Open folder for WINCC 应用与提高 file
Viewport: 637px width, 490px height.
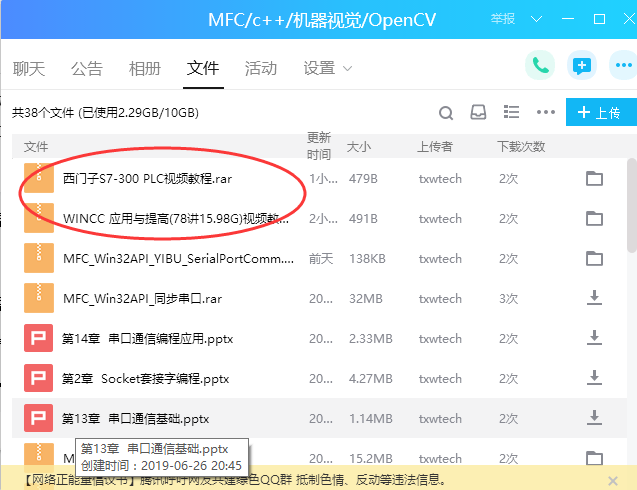pyautogui.click(x=594, y=218)
